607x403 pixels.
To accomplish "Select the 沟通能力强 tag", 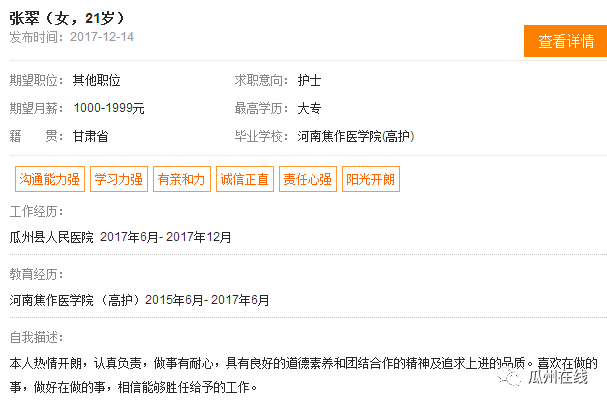I will tap(50, 179).
